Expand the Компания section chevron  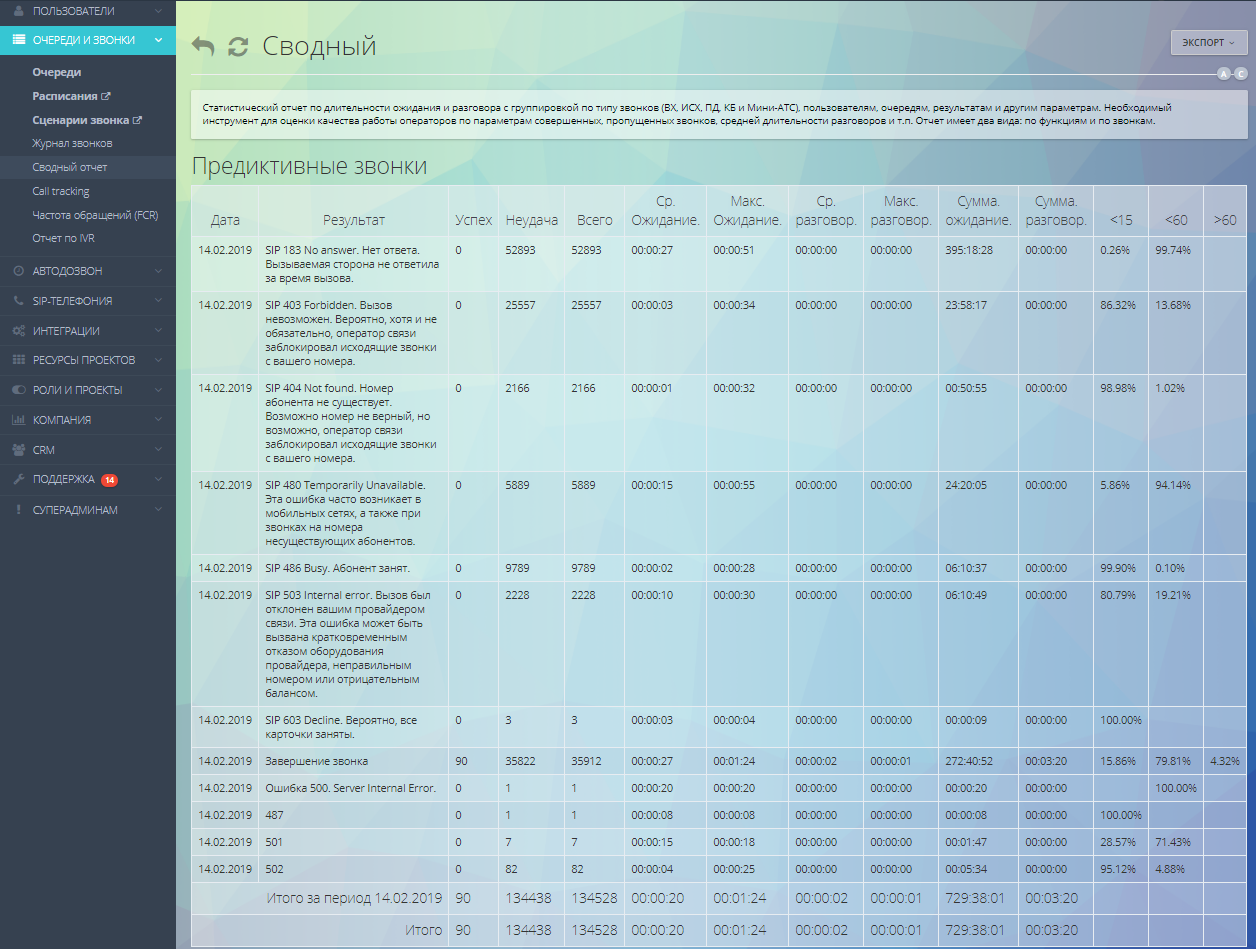(159, 420)
